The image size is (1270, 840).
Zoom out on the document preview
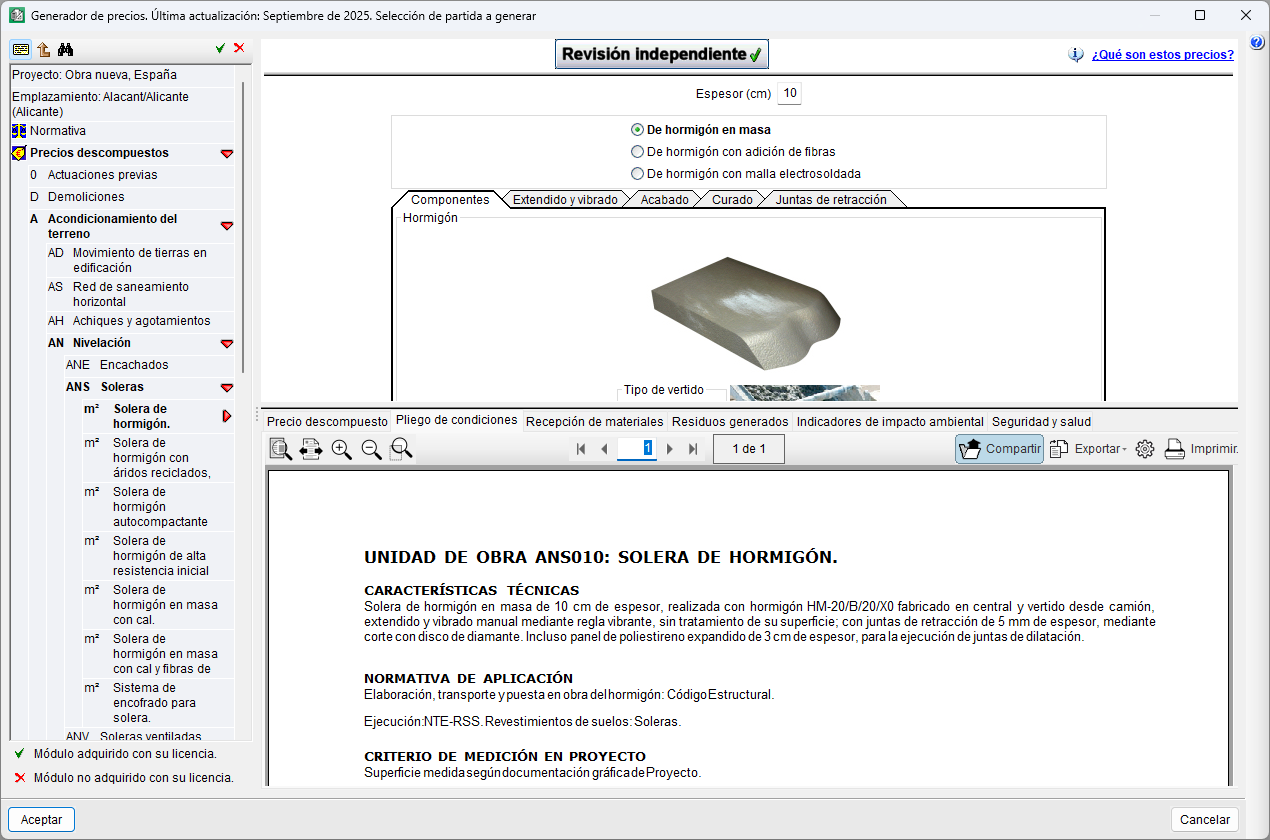click(371, 449)
